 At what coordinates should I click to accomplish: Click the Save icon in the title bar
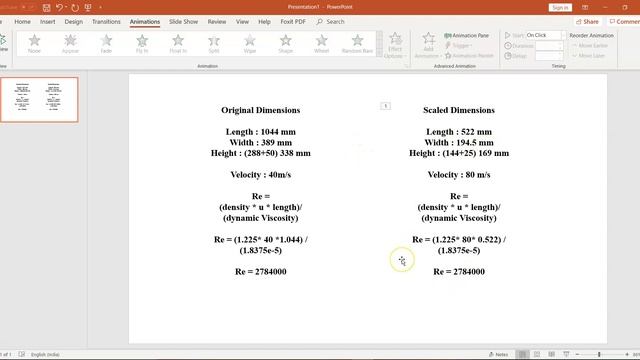pos(46,7)
